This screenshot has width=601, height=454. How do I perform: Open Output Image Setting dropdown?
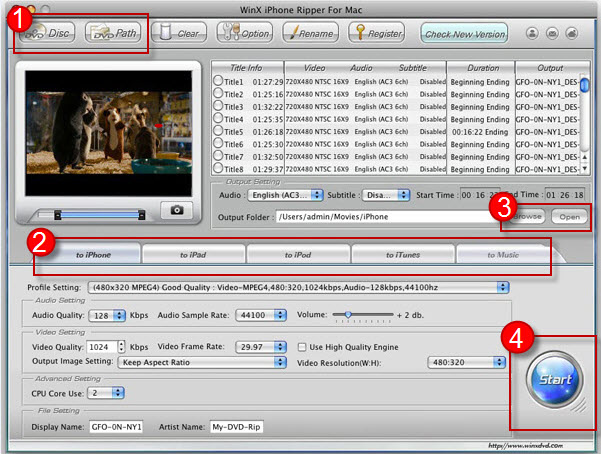tap(202, 362)
